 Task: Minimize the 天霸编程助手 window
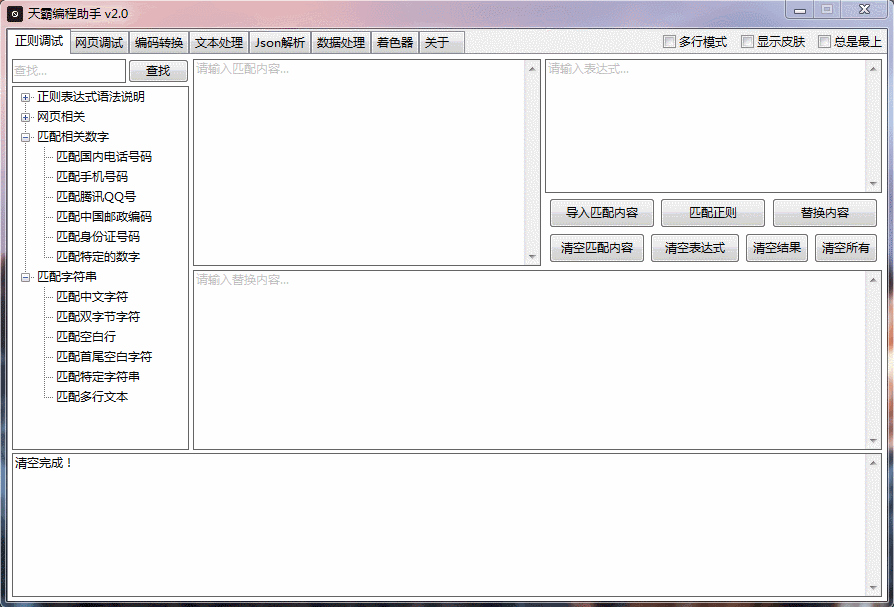[800, 10]
